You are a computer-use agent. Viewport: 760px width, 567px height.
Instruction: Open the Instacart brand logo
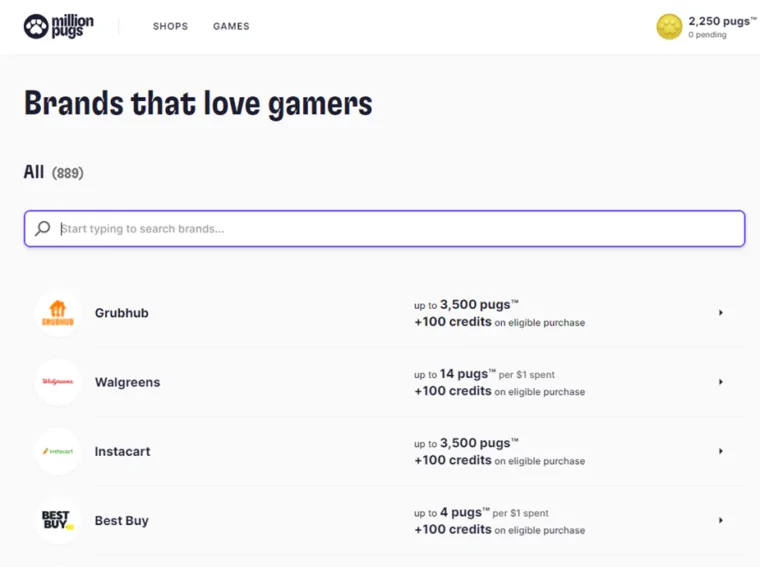pyautogui.click(x=58, y=451)
